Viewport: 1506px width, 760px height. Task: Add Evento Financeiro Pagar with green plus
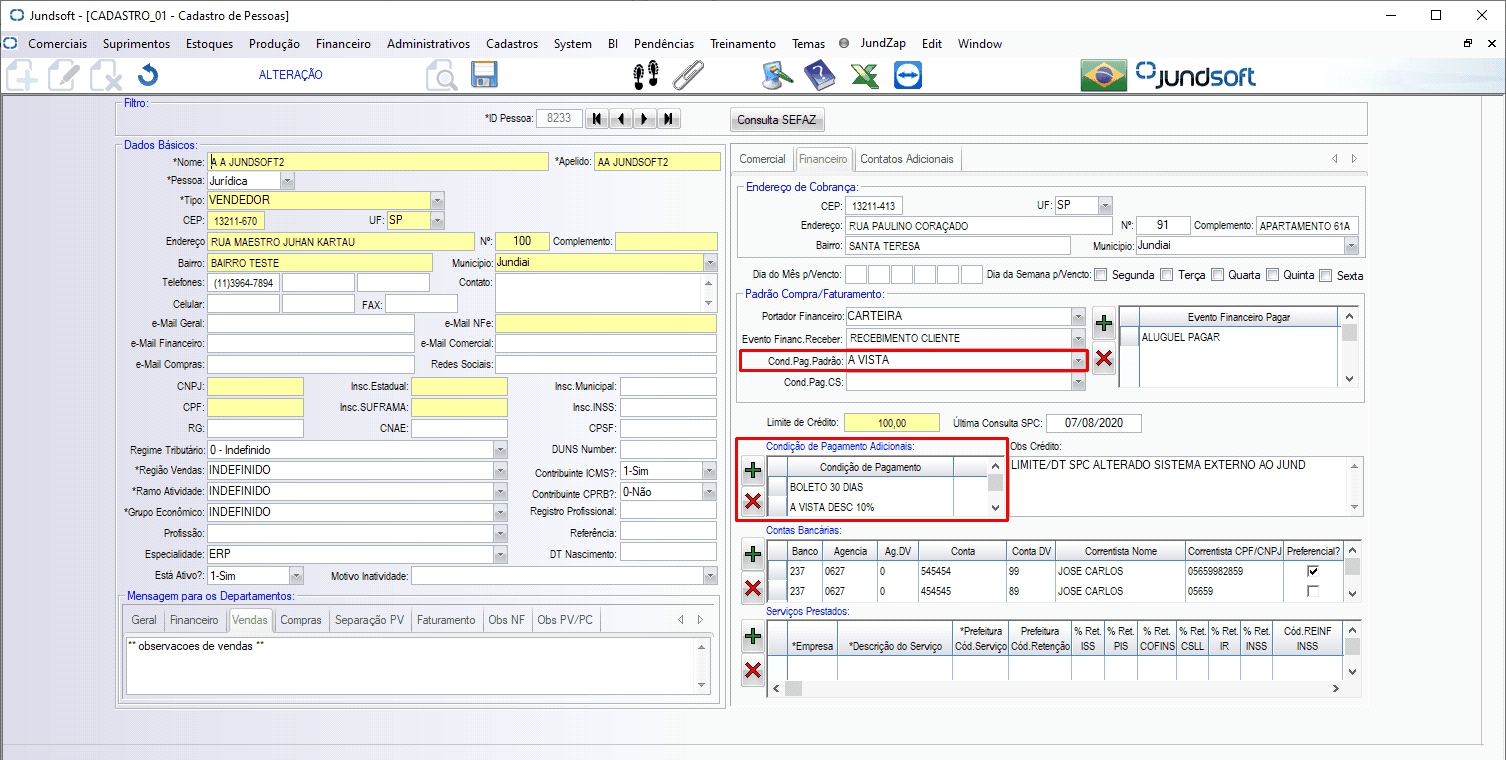[1104, 323]
